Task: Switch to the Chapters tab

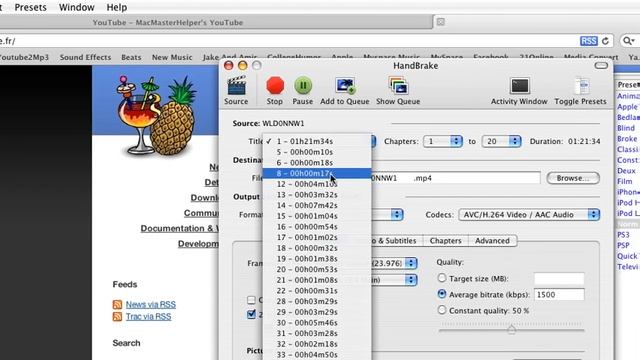Action: click(445, 241)
